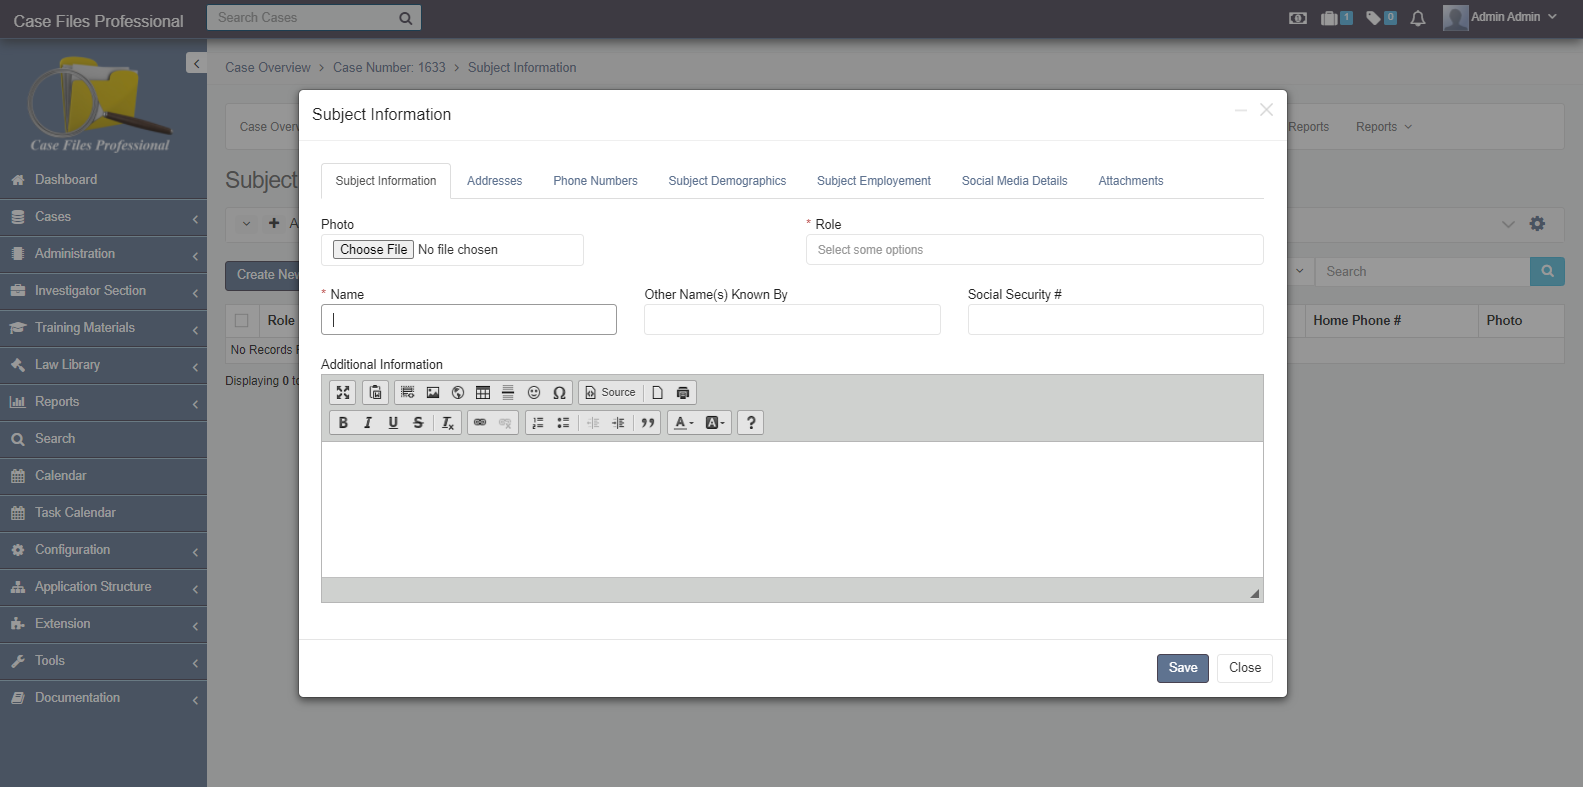
Task: Click the Choose File button
Action: click(373, 250)
